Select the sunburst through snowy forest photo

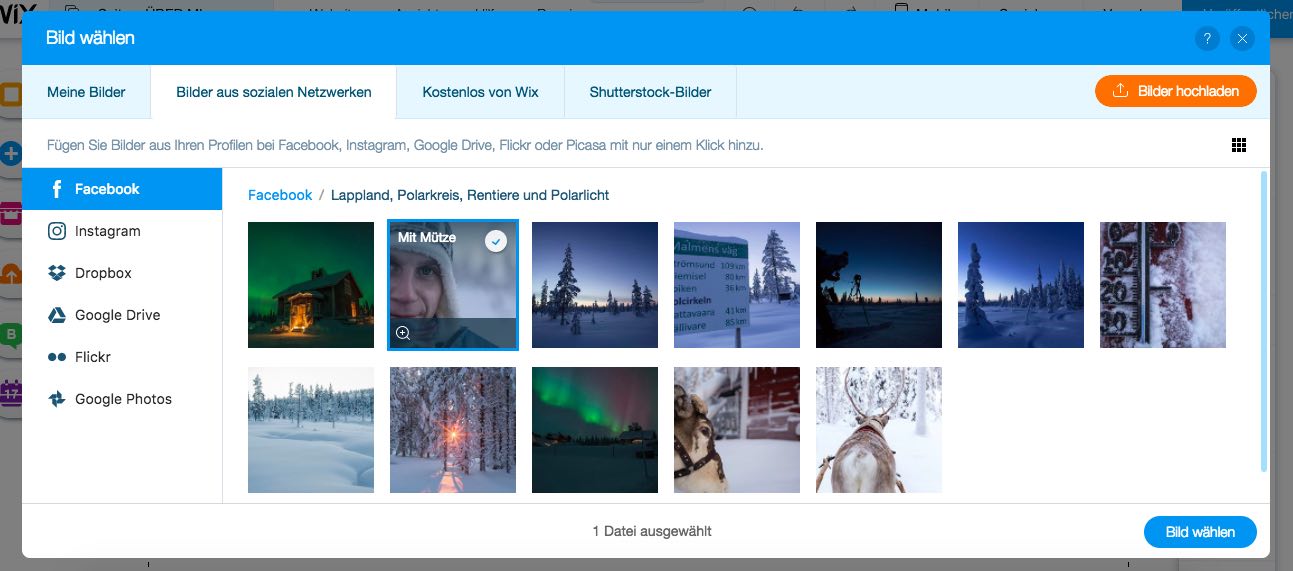point(453,430)
